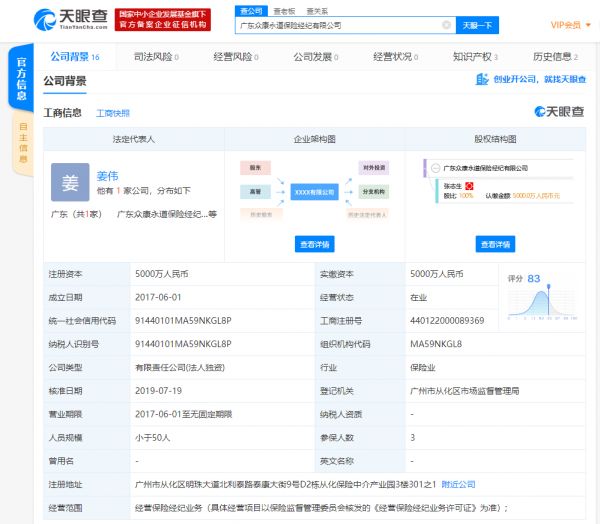
Task: Click the 天眼查 watermark logo near 工商信息
Action: click(559, 112)
